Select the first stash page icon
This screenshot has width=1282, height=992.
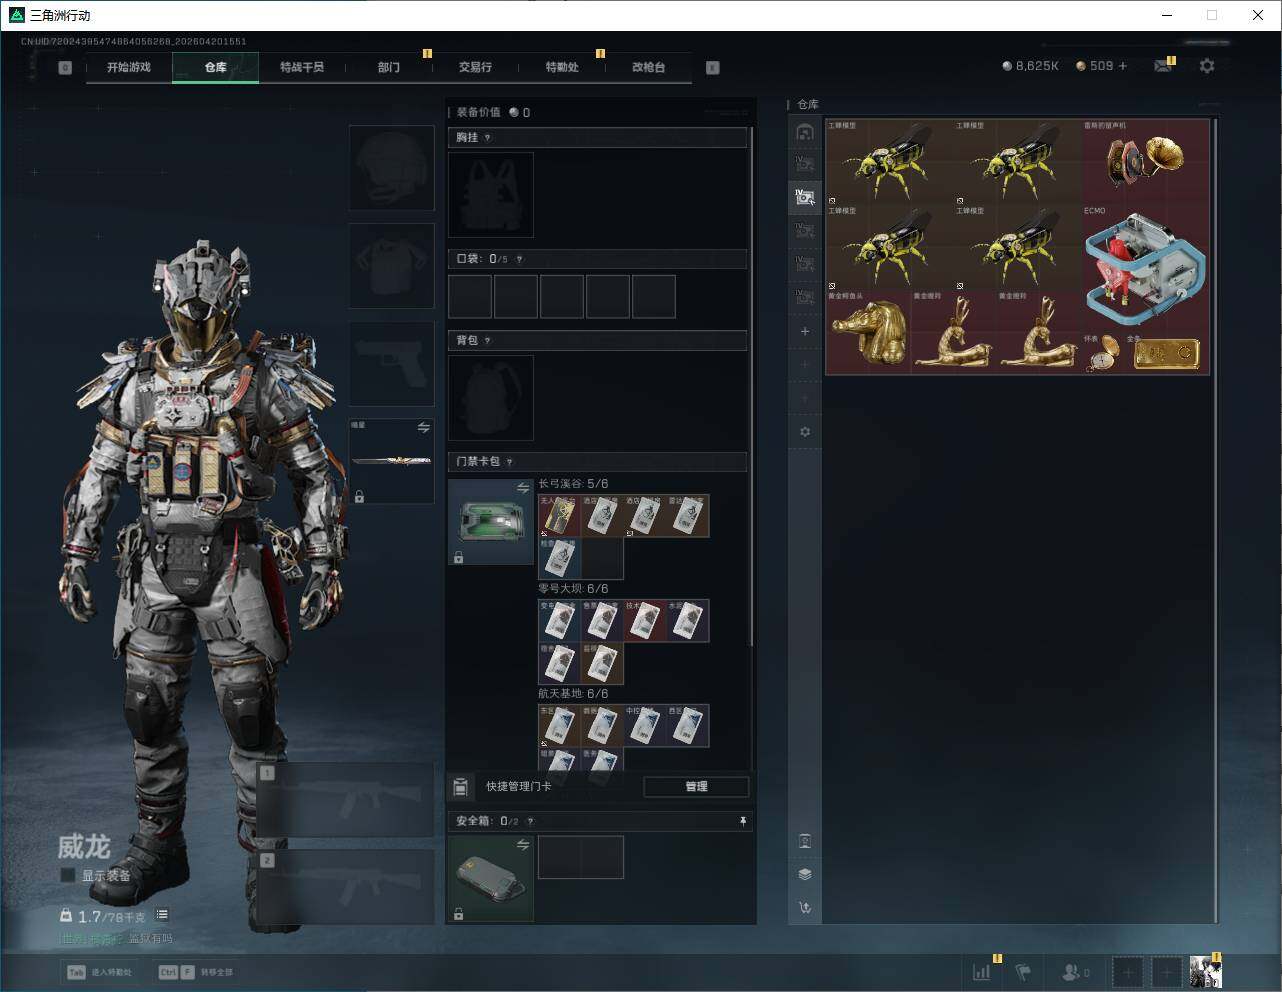pos(805,132)
